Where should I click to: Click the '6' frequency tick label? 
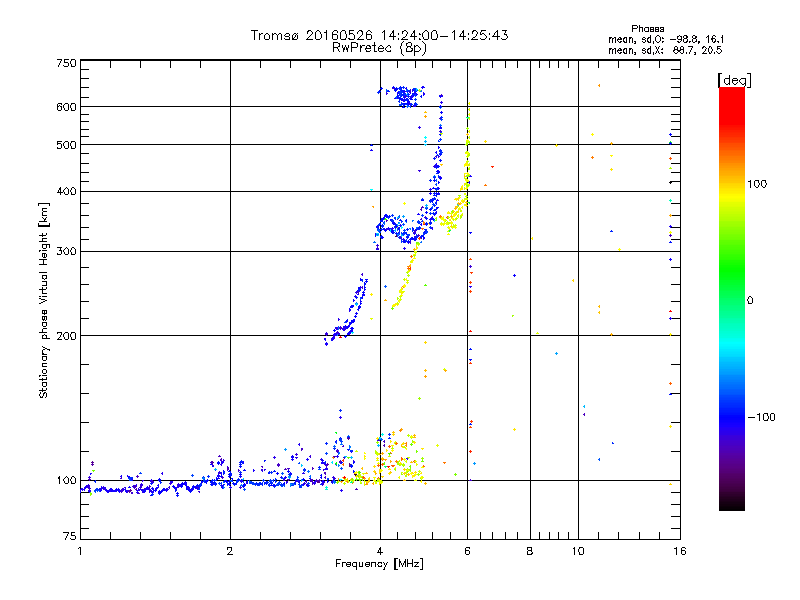(467, 551)
